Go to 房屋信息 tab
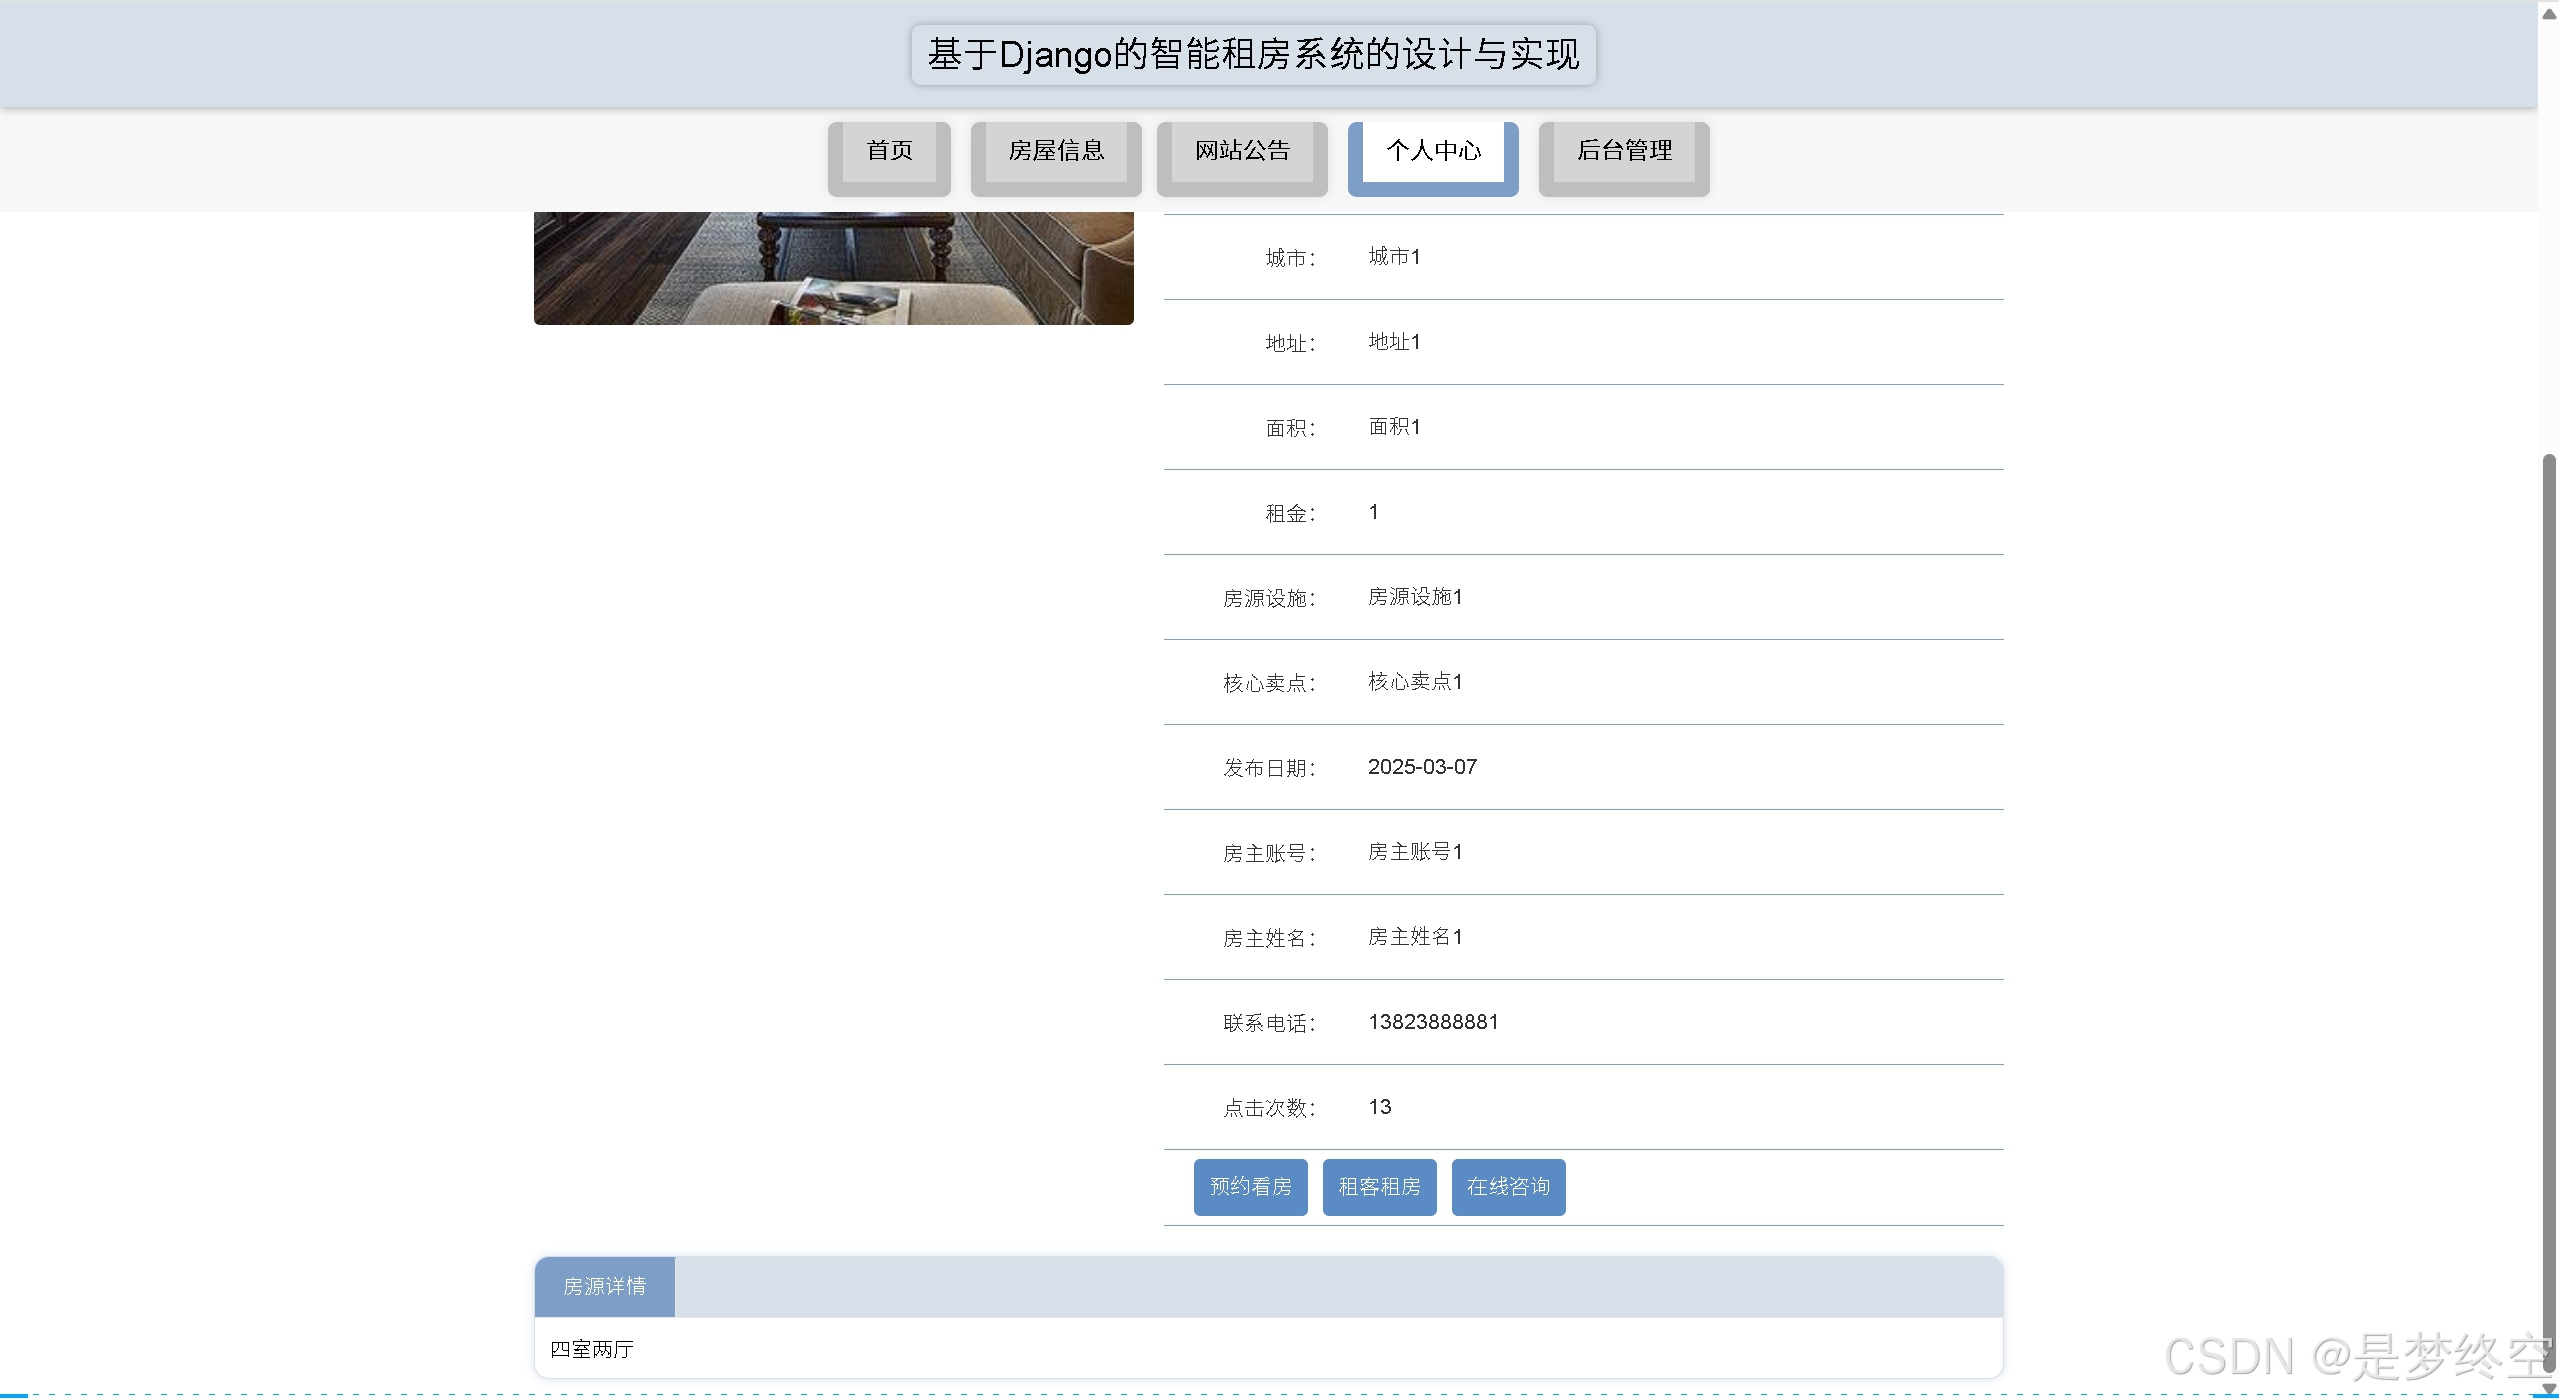Image resolution: width=2559 pixels, height=1399 pixels. (x=1056, y=152)
